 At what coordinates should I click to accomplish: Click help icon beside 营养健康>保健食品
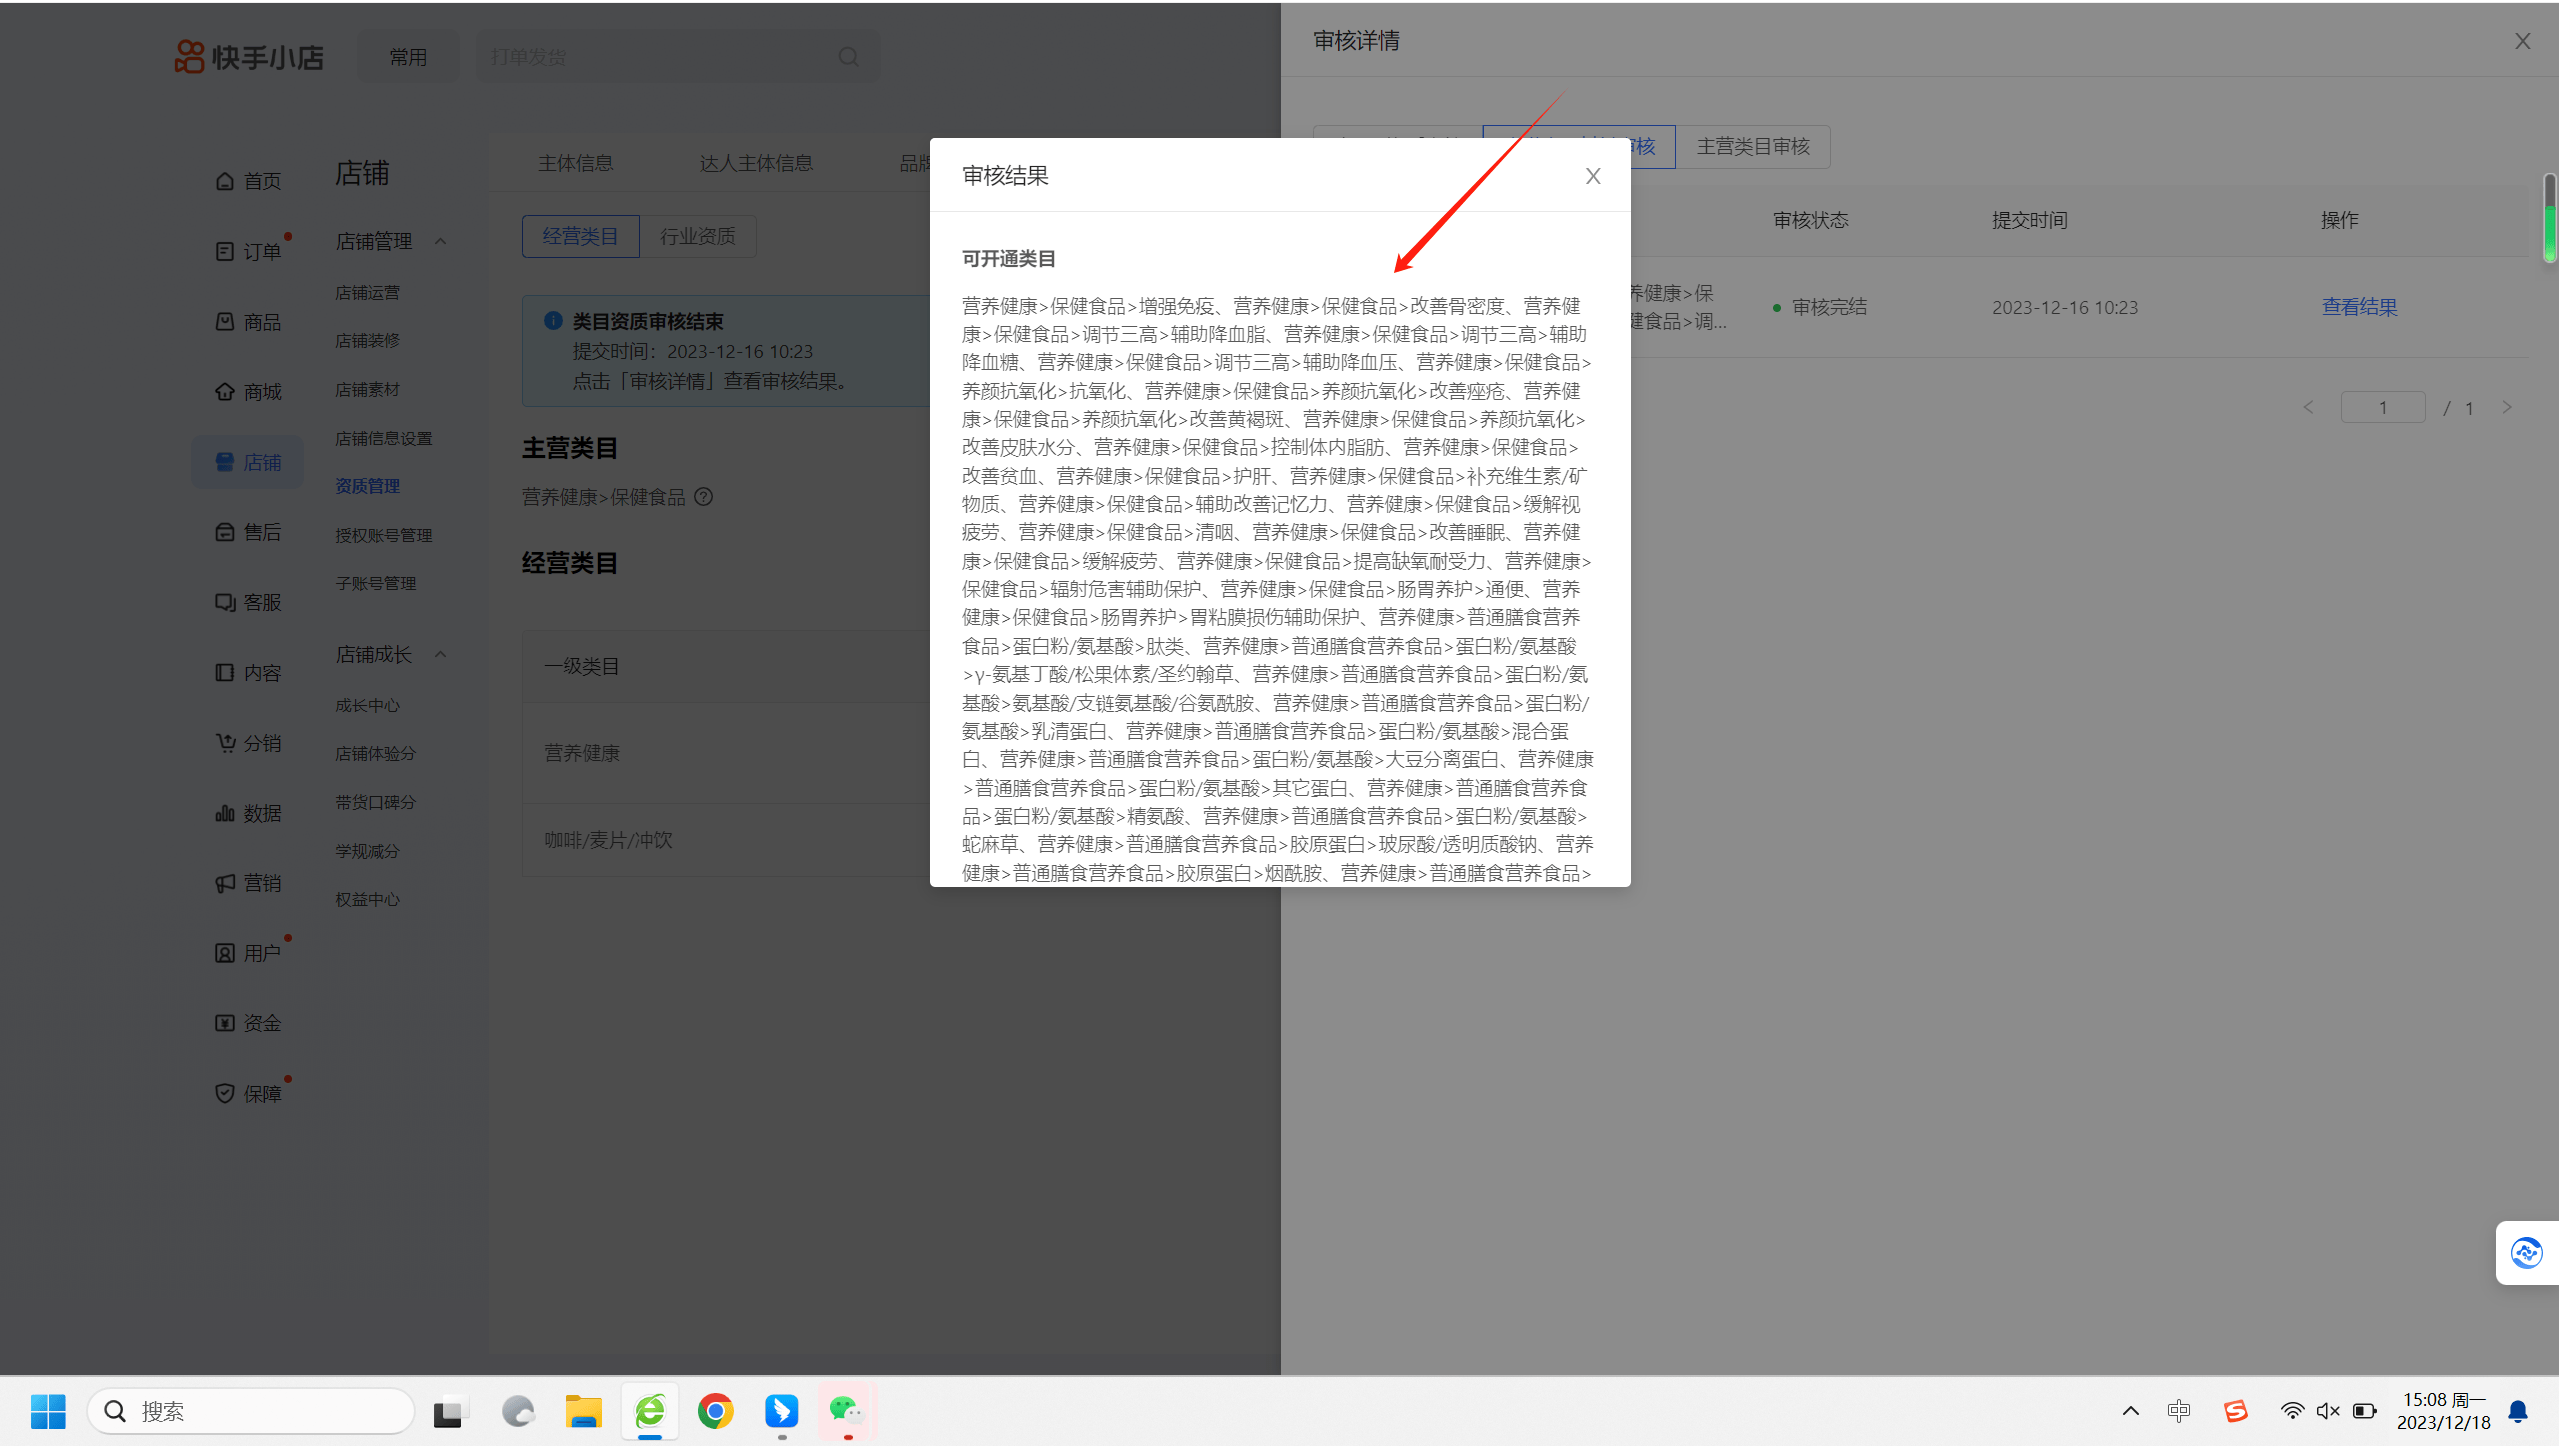(x=704, y=497)
